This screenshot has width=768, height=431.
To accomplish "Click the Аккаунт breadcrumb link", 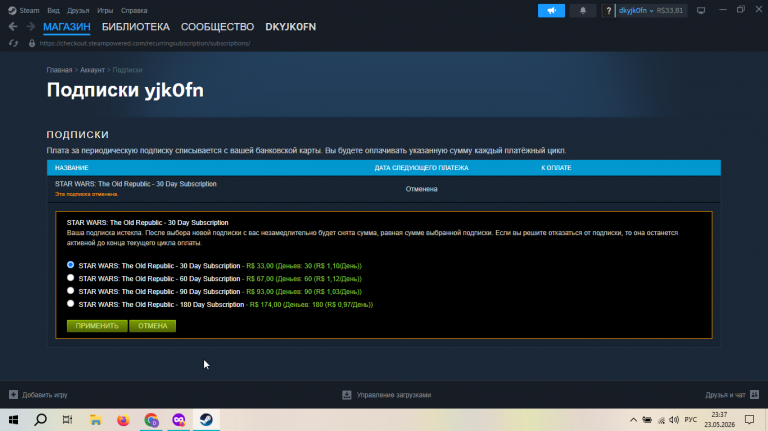I will [x=92, y=70].
